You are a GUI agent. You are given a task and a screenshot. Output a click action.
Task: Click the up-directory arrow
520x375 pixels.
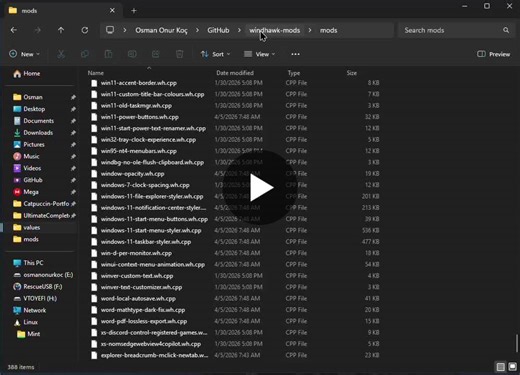pyautogui.click(x=61, y=30)
